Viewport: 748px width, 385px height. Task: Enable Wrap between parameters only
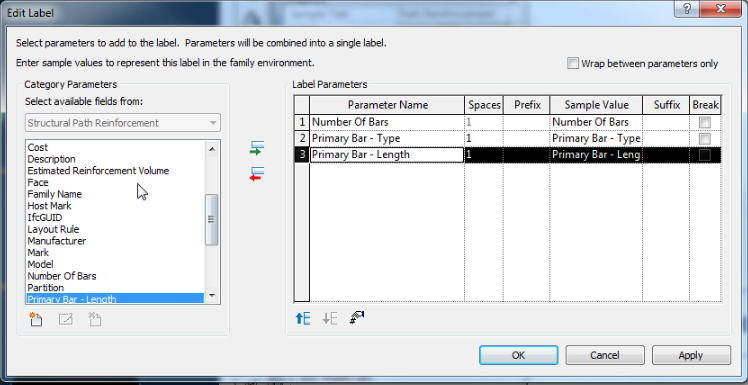coord(572,63)
